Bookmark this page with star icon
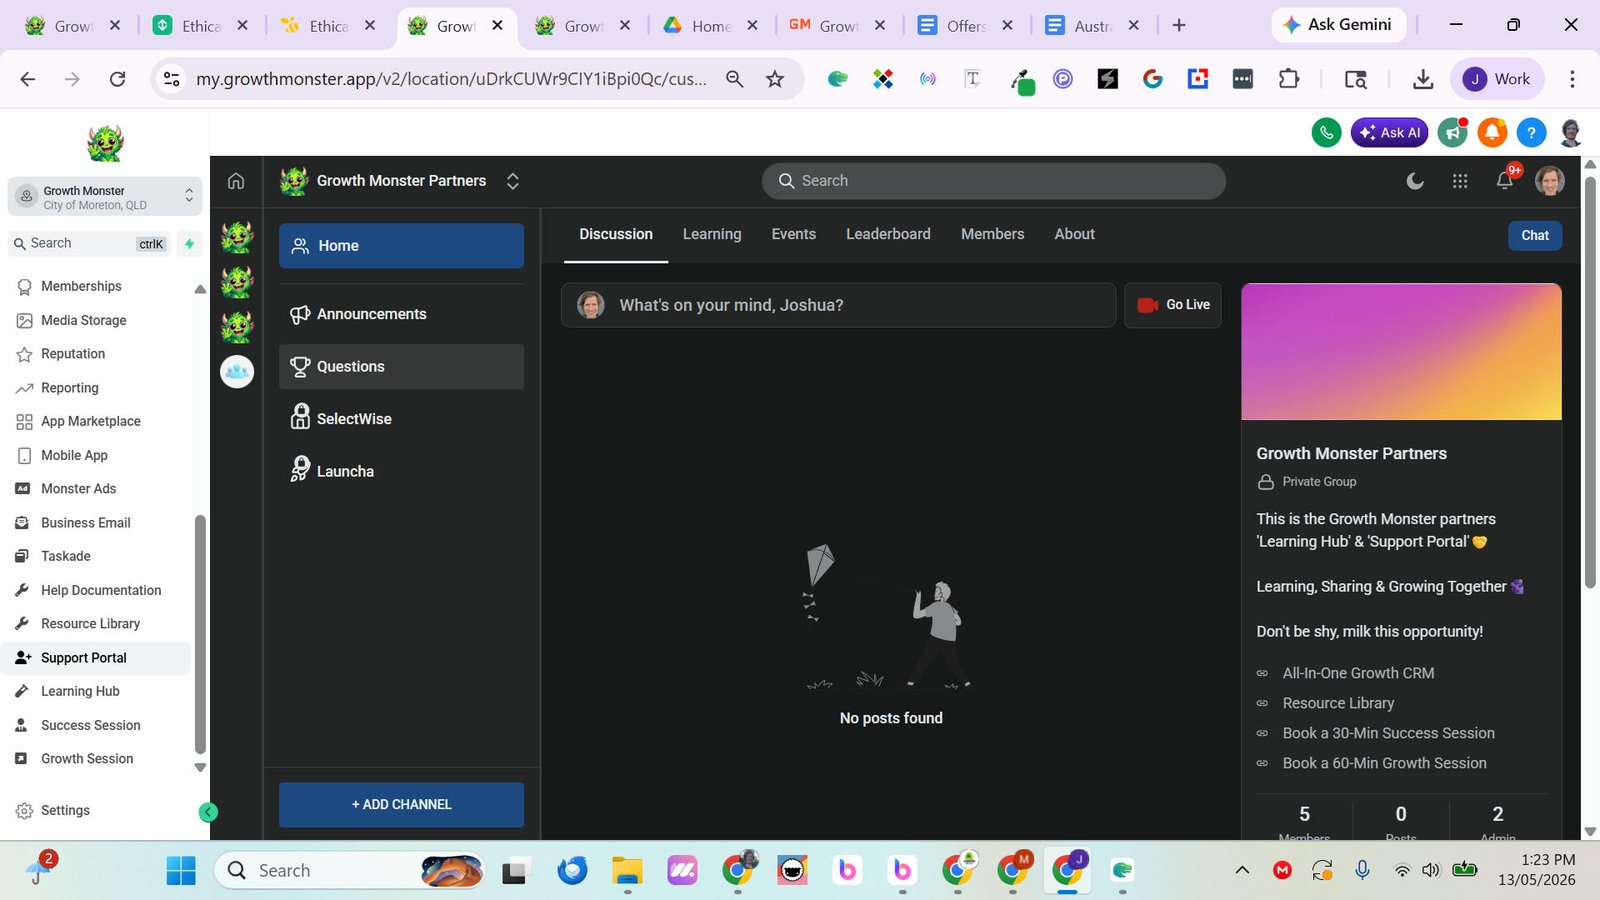1600x900 pixels. 775,79
